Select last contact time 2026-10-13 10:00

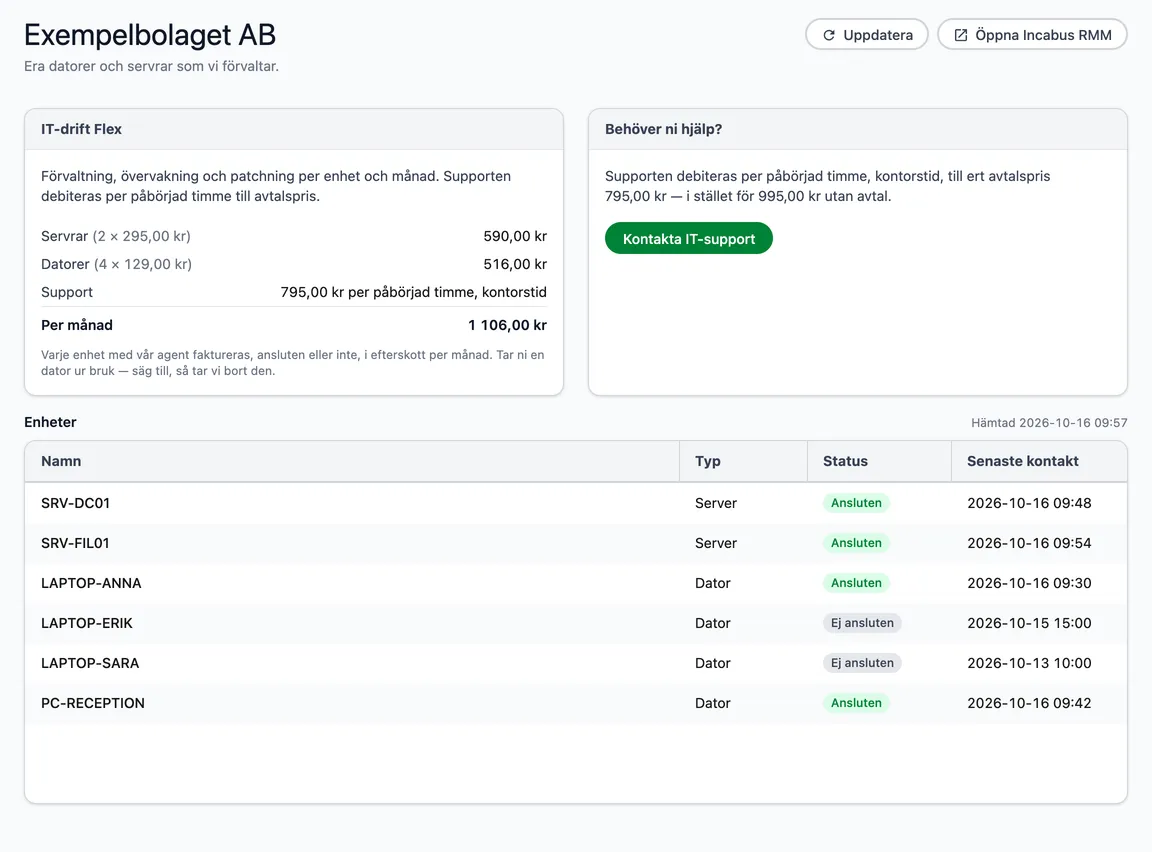1029,663
